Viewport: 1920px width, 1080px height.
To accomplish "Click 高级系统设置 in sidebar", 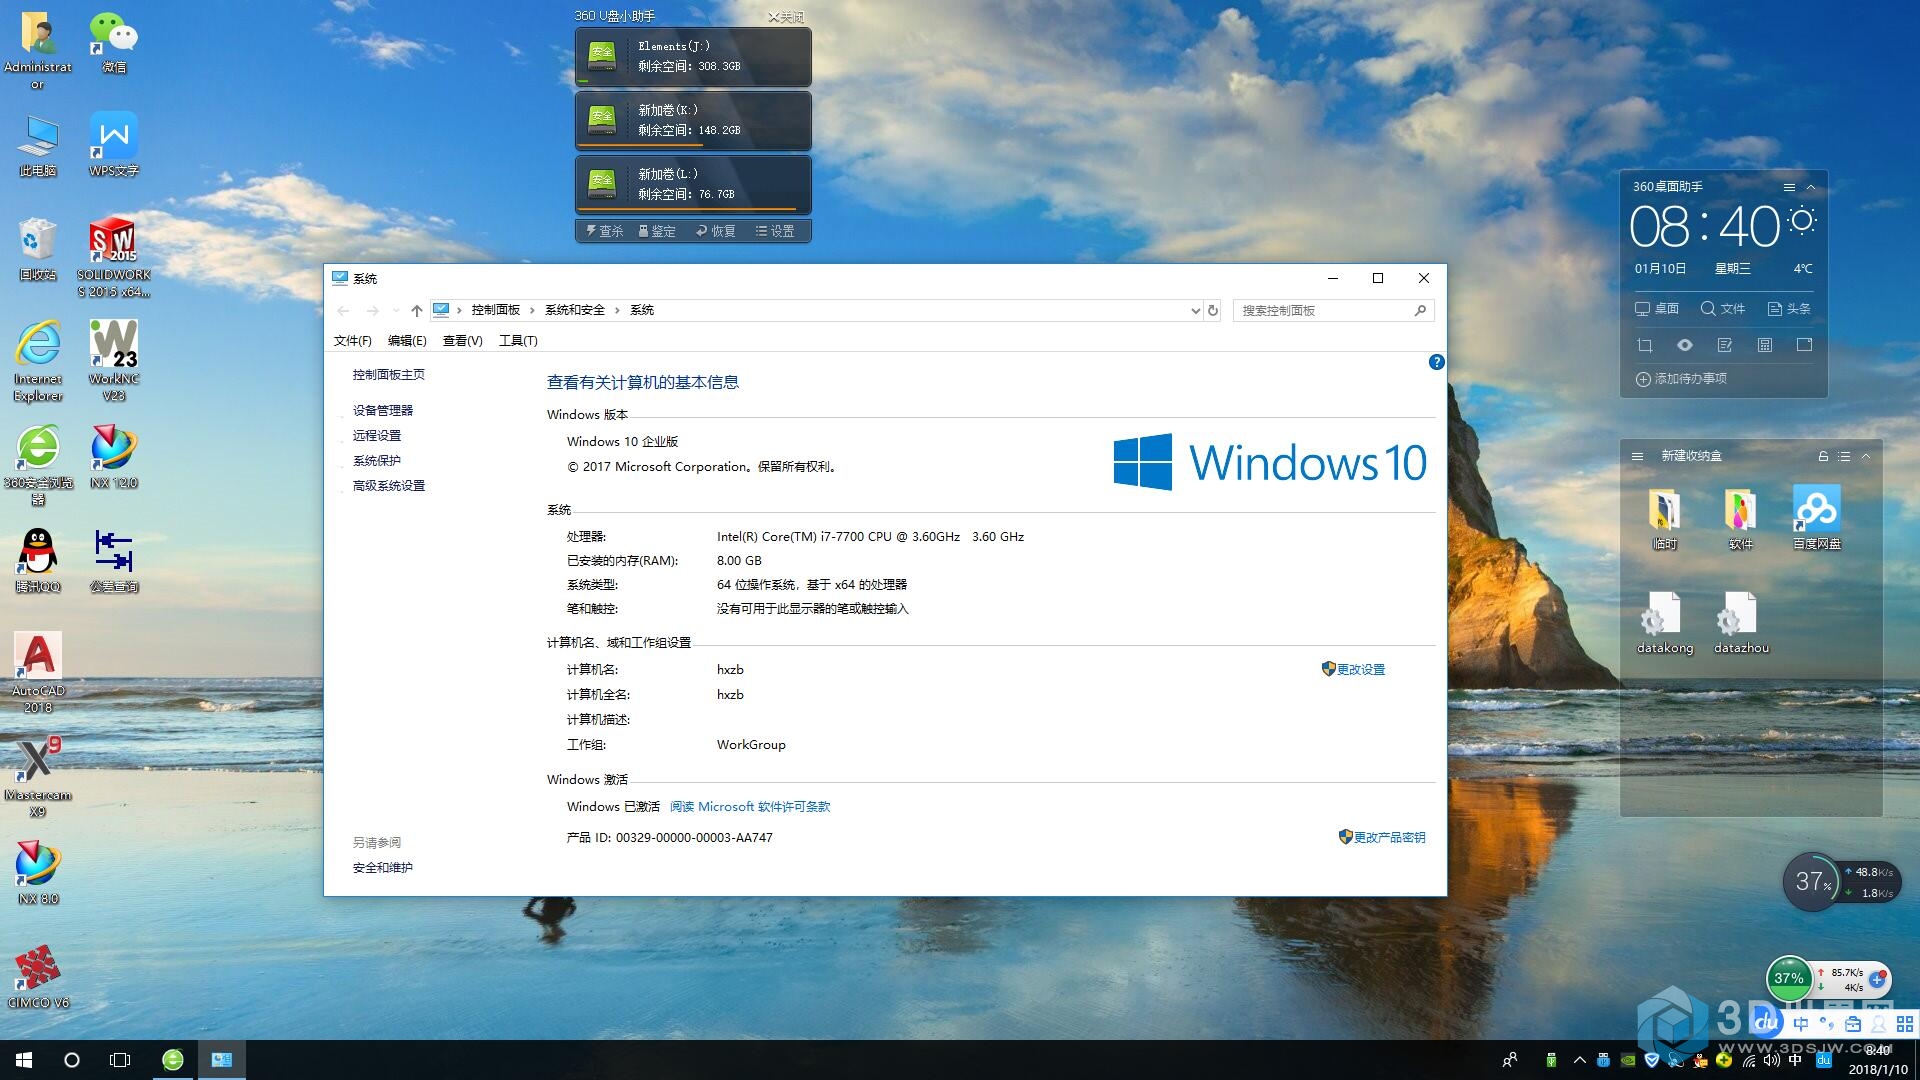I will click(x=389, y=485).
